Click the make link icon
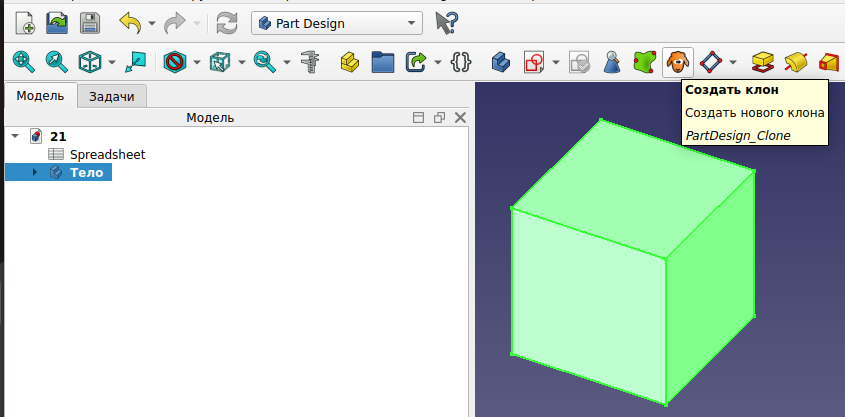Viewport: 845px width, 417px height. coord(416,62)
